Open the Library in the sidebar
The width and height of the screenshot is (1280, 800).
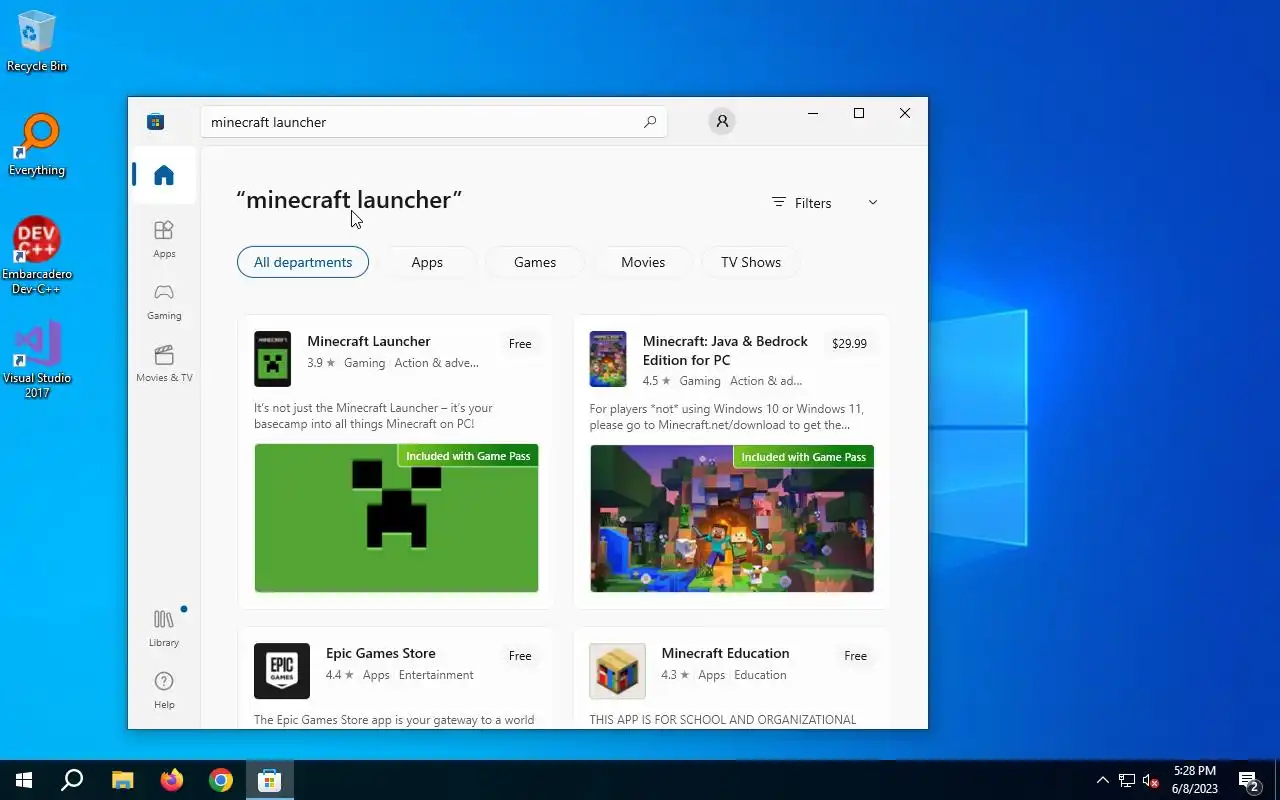164,627
